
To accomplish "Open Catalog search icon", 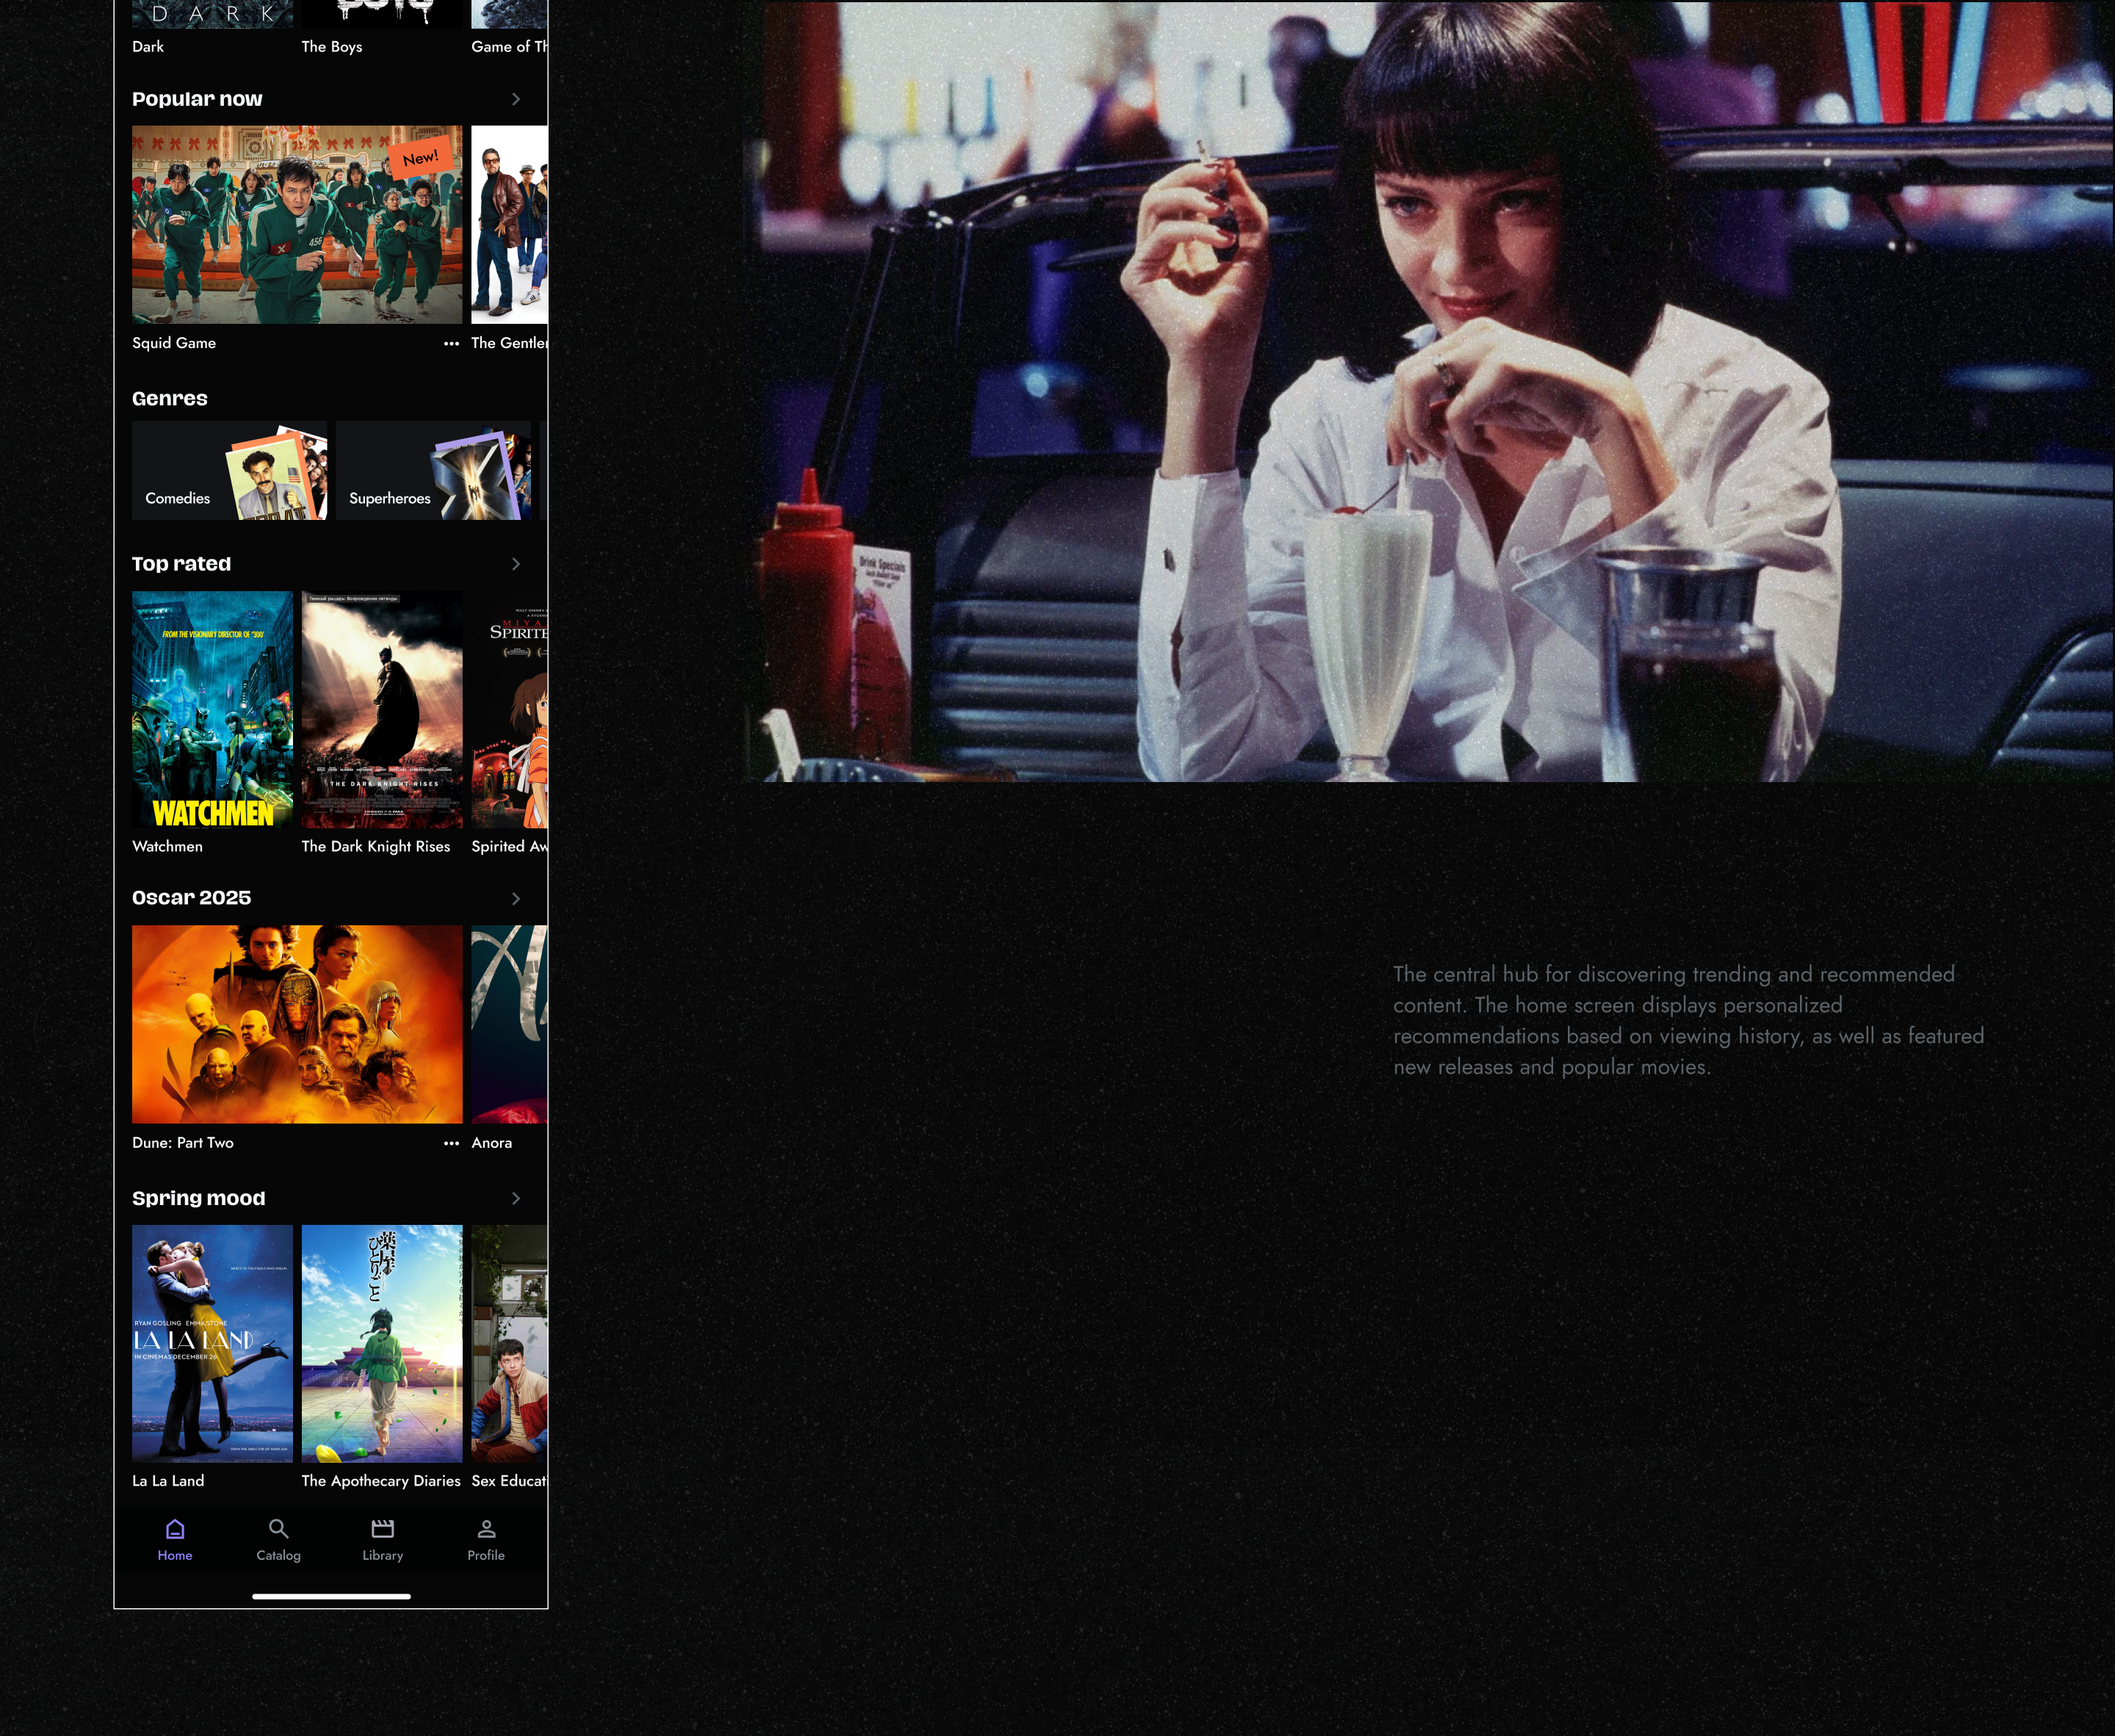I will (x=278, y=1529).
